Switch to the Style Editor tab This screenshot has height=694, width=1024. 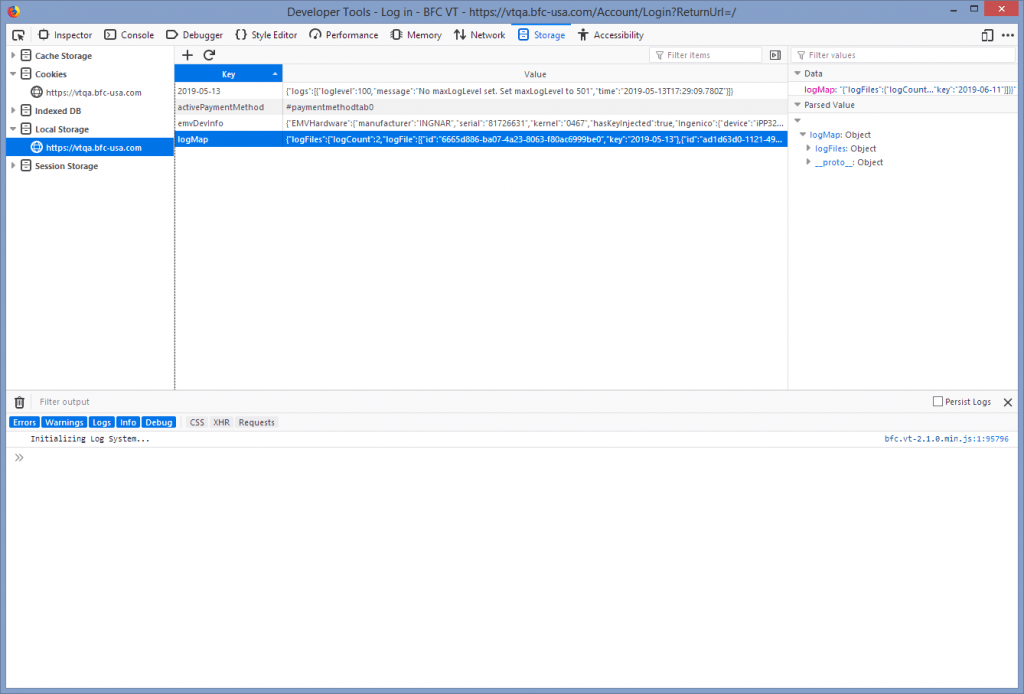[x=266, y=35]
